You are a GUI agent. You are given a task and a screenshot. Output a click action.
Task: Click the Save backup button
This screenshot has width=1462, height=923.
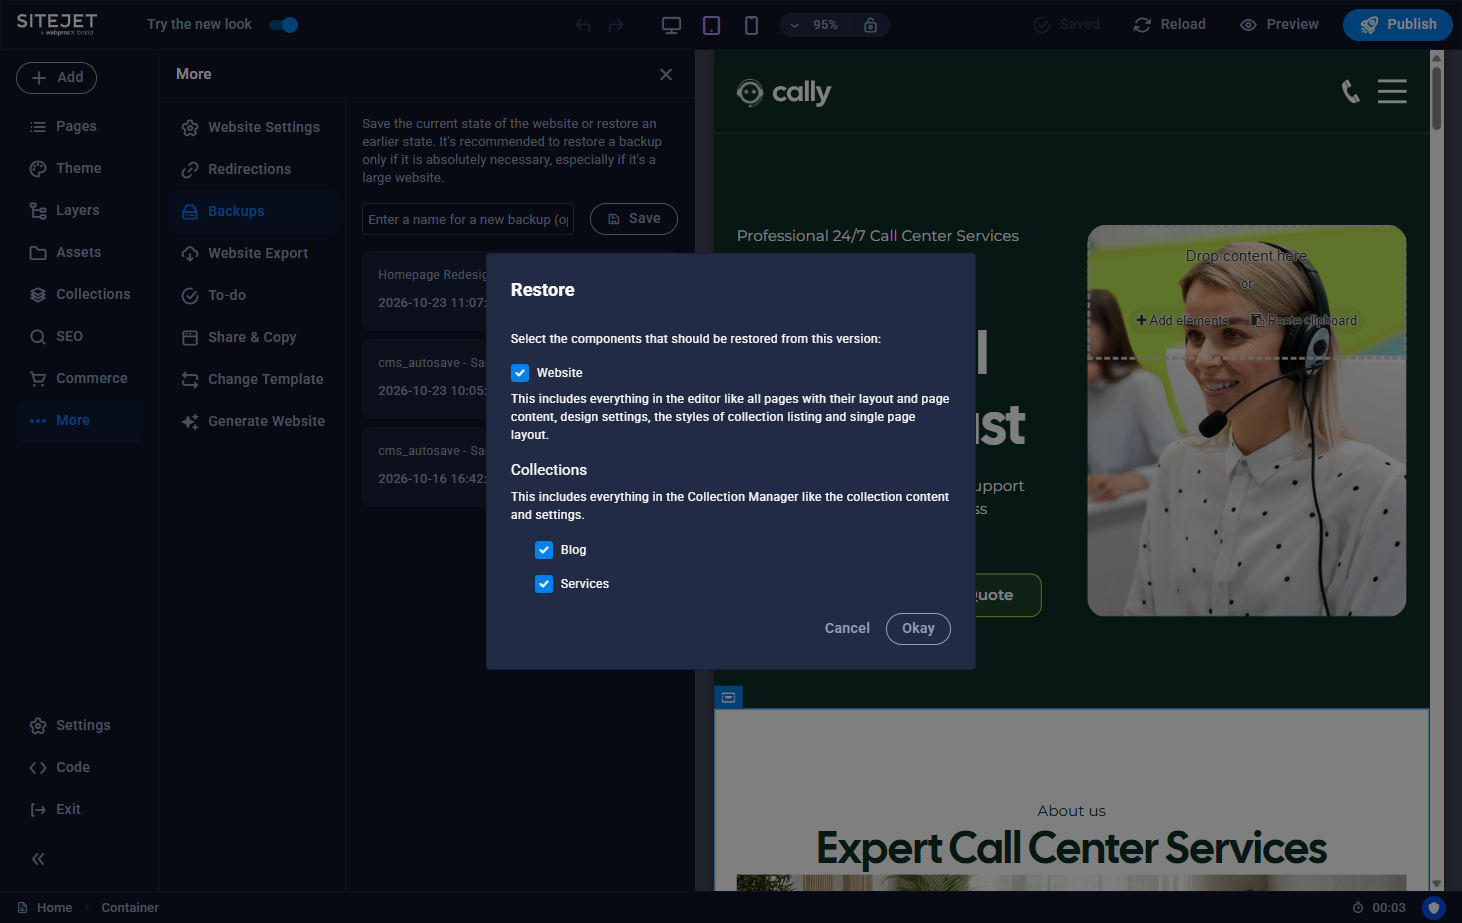(x=634, y=219)
